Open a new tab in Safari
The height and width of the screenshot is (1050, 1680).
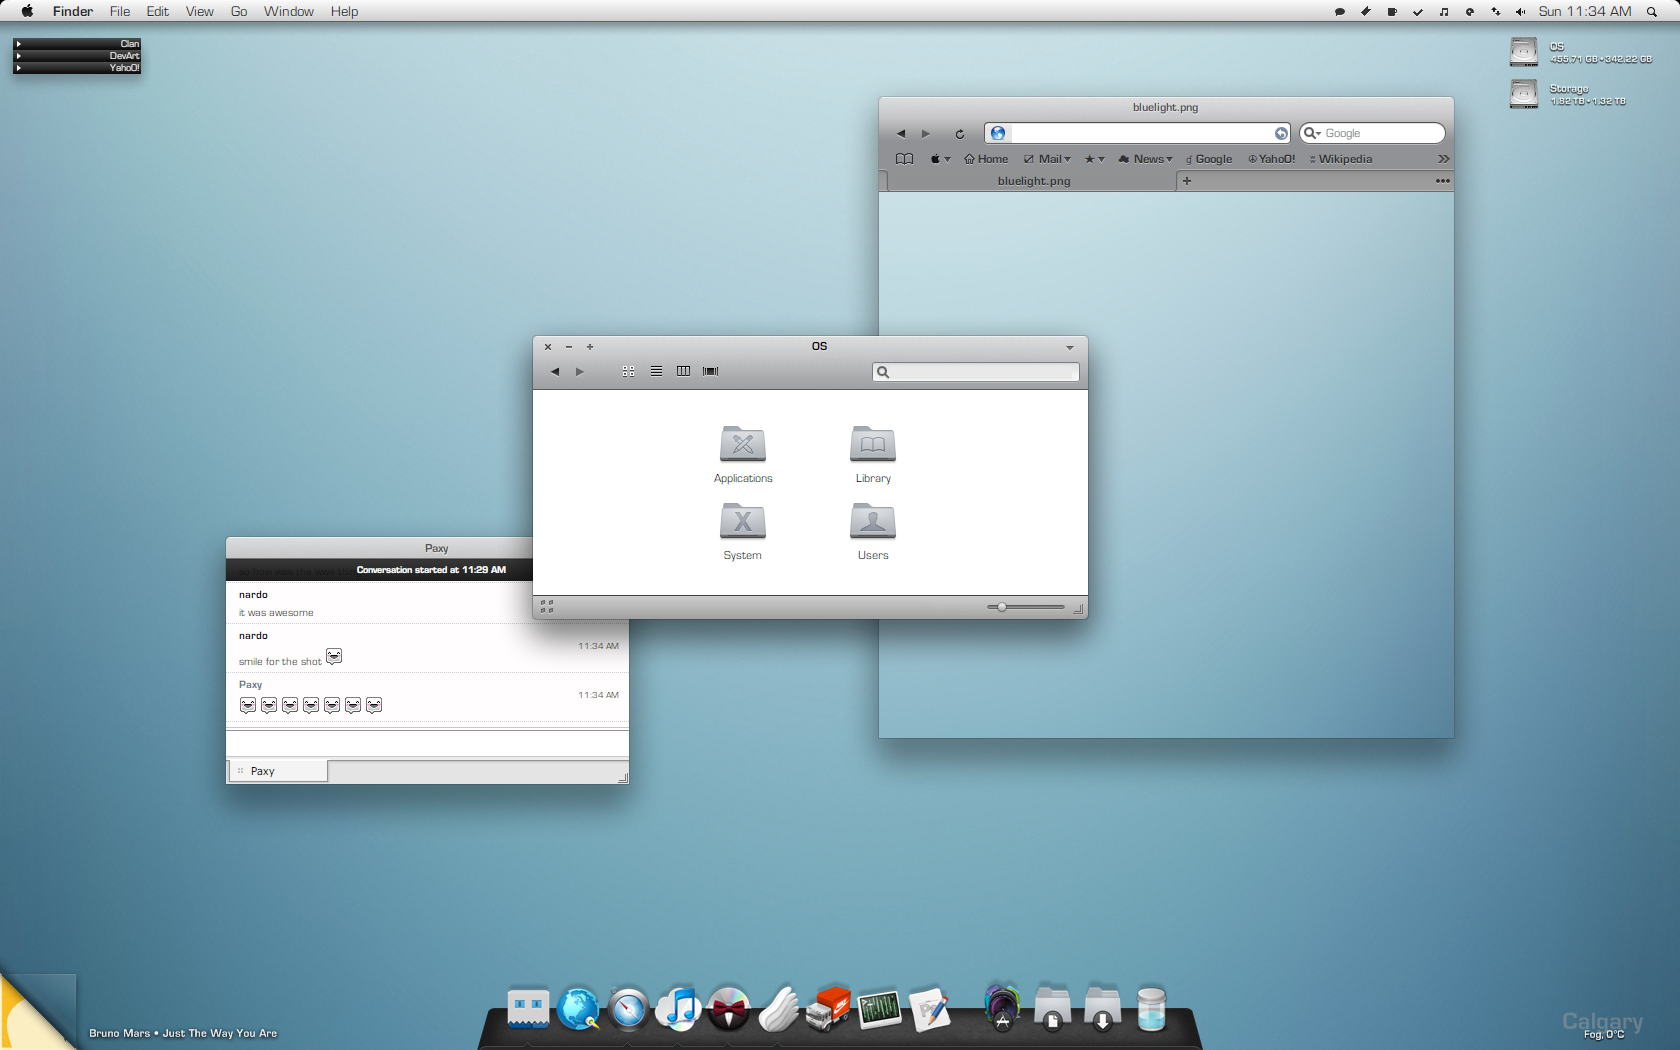[1187, 181]
